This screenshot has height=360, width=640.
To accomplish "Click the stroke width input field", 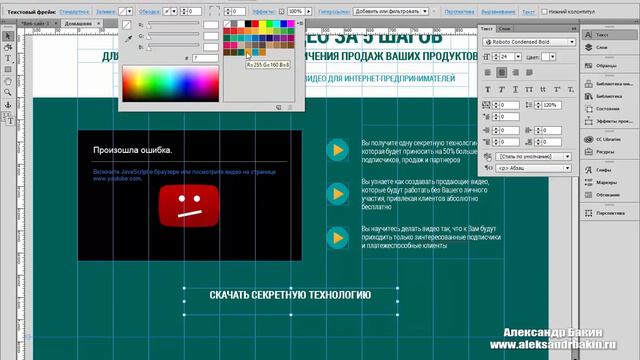I will 194,11.
